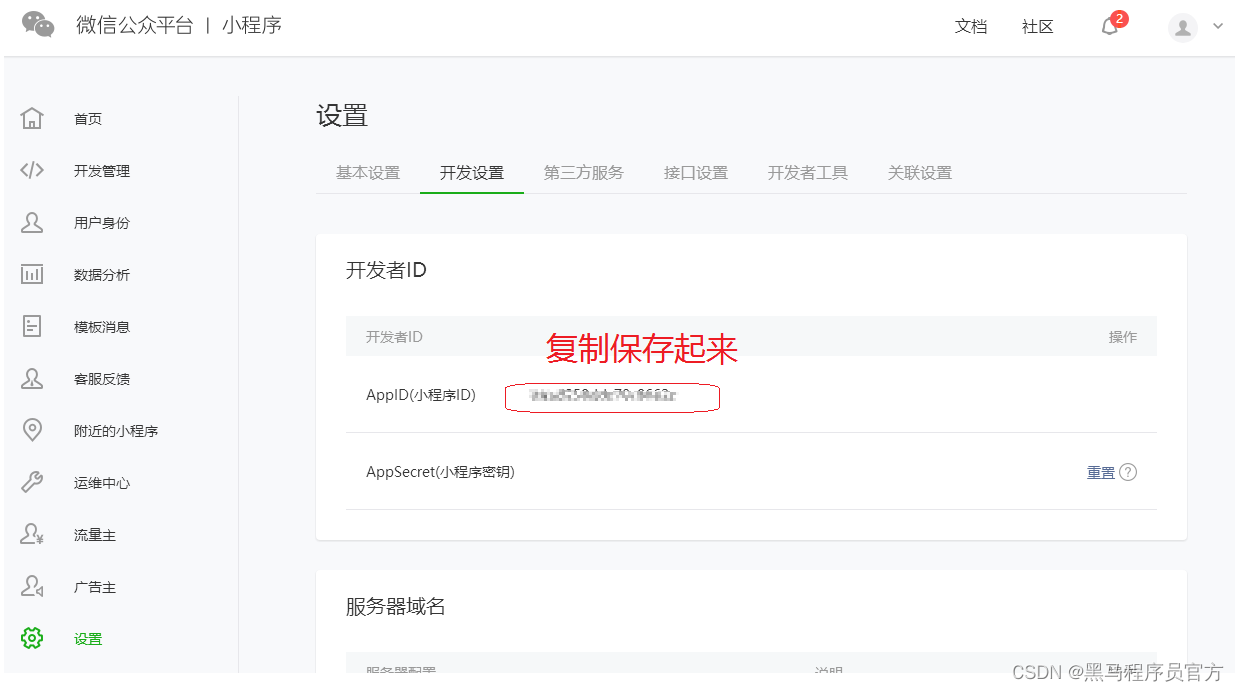The image size is (1239, 691).
Task: Click the 操作 column header
Action: pyautogui.click(x=1123, y=337)
